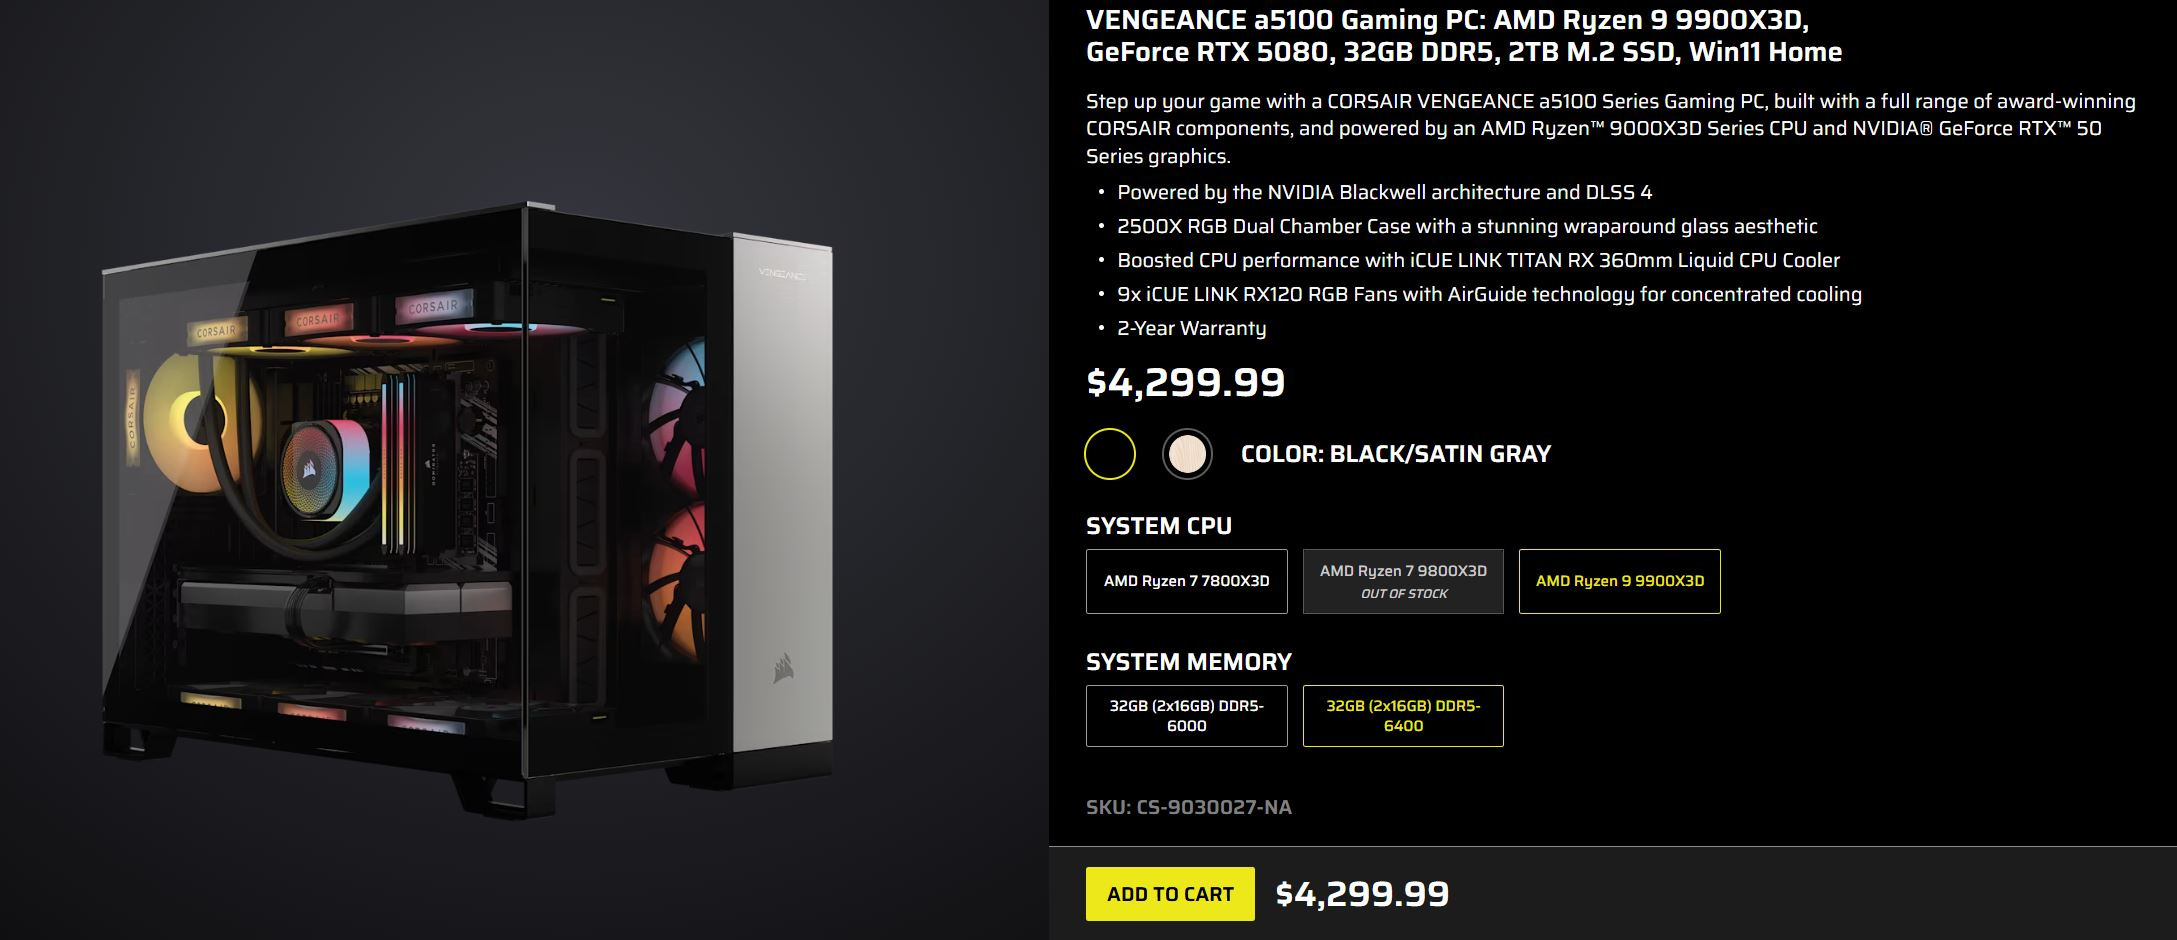Image resolution: width=2177 pixels, height=940 pixels.
Task: Switch to the Satin Gray color option
Action: (1185, 453)
